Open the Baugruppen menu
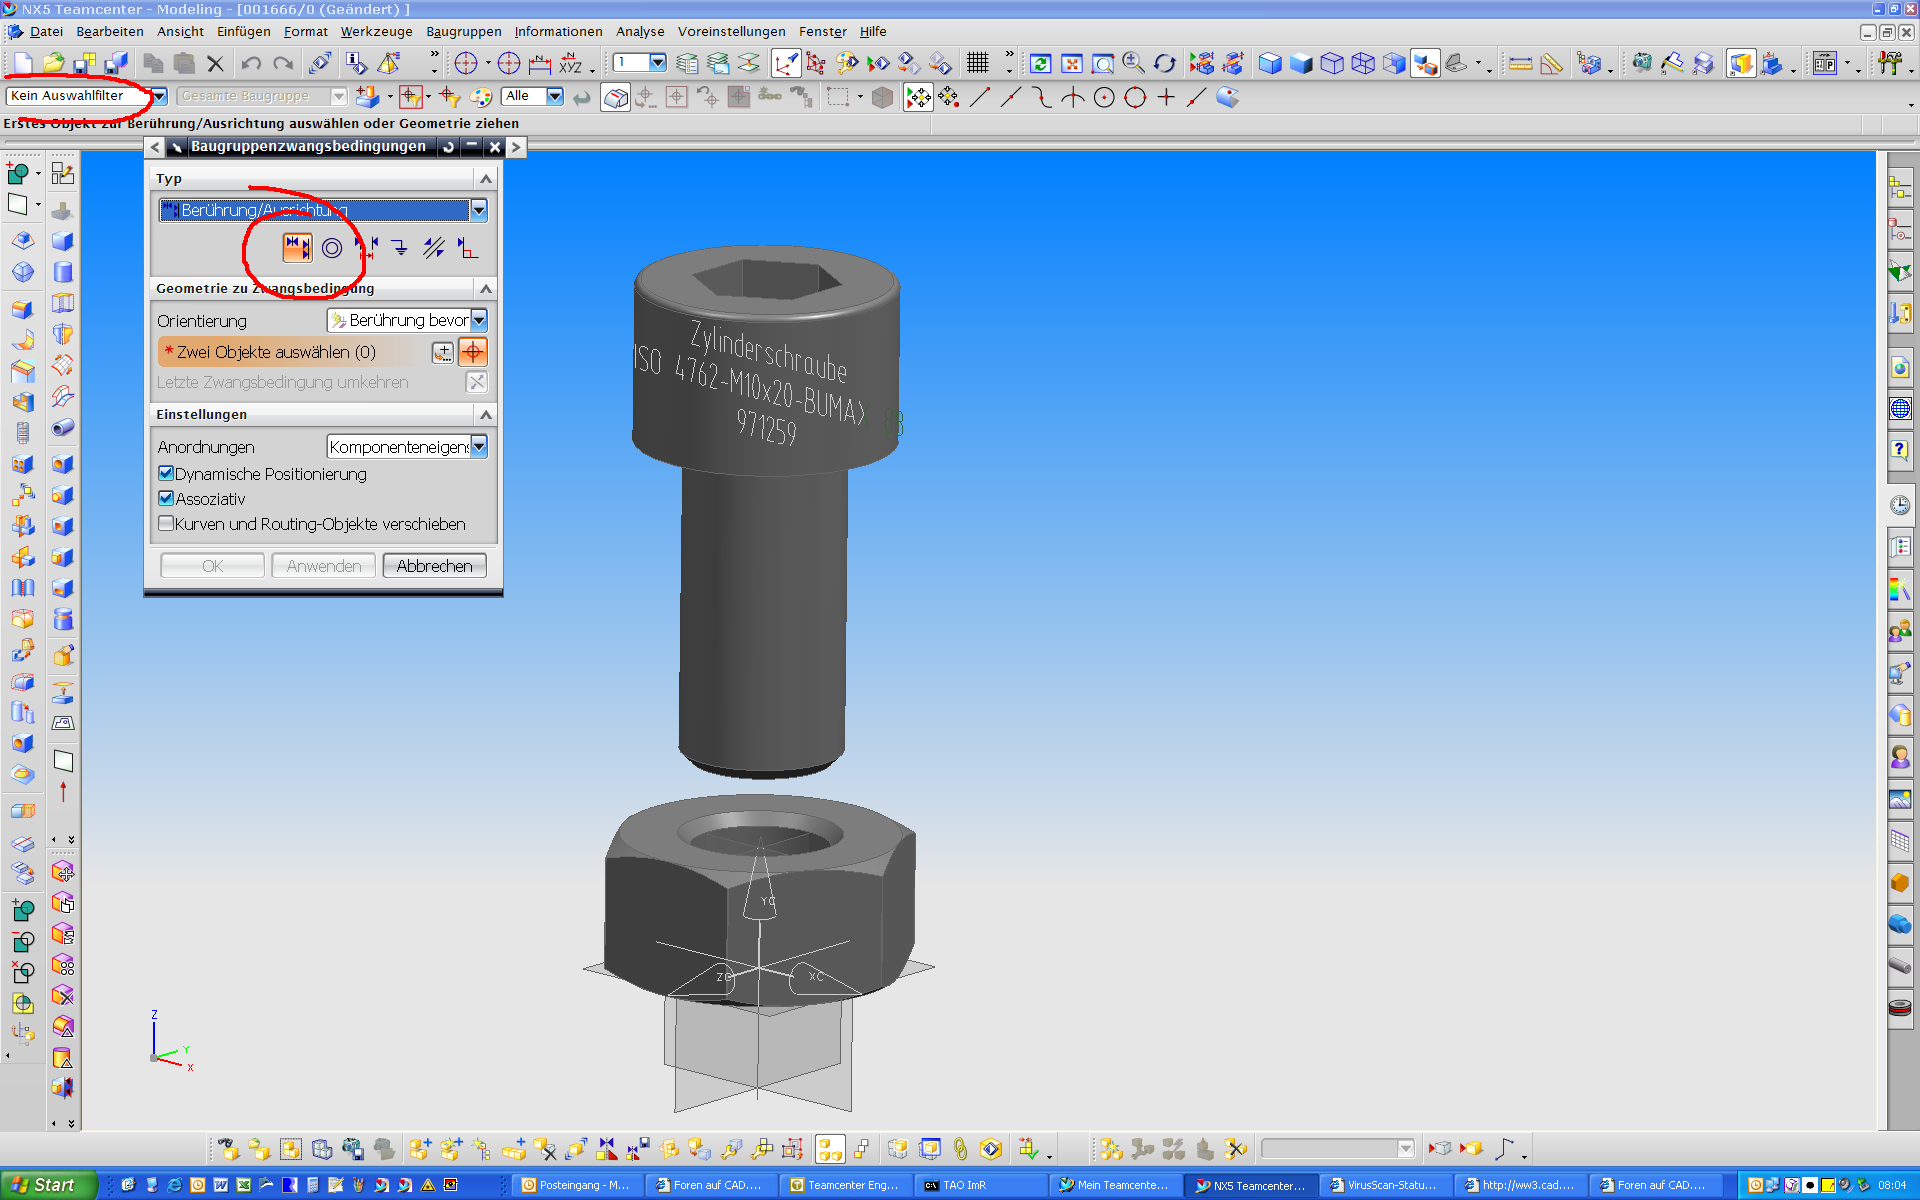 click(x=463, y=32)
